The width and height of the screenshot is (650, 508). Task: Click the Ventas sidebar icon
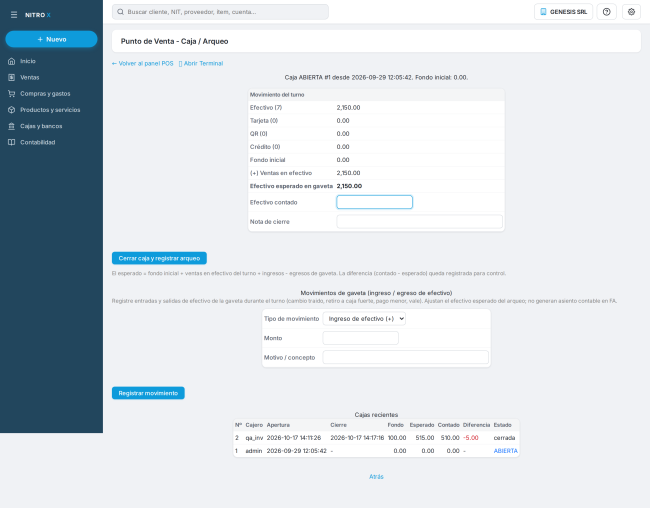(12, 78)
